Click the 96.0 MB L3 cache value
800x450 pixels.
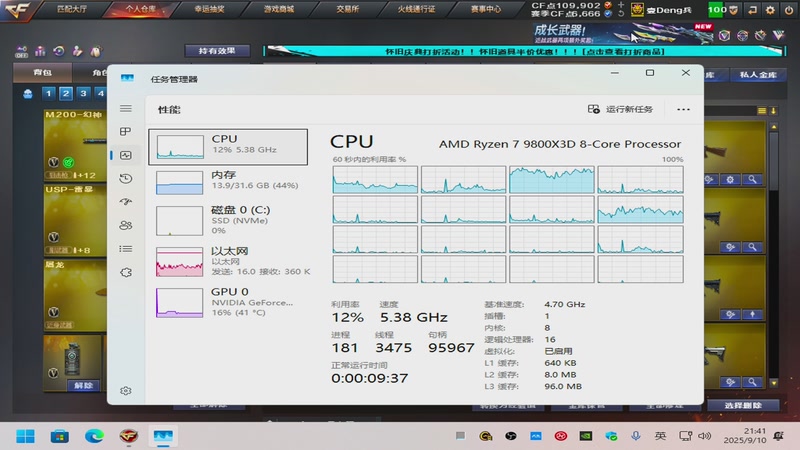click(x=563, y=387)
